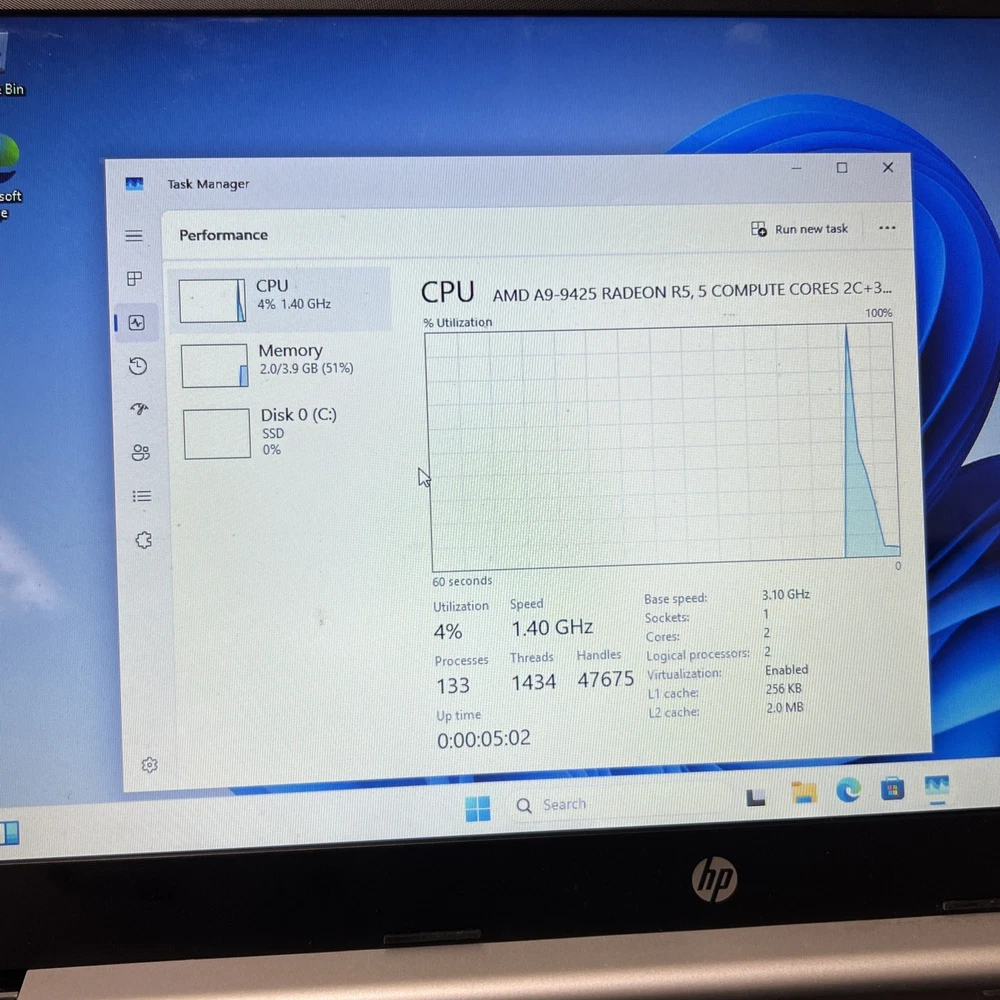
Task: Open the Processes page in sidebar
Action: (x=135, y=279)
